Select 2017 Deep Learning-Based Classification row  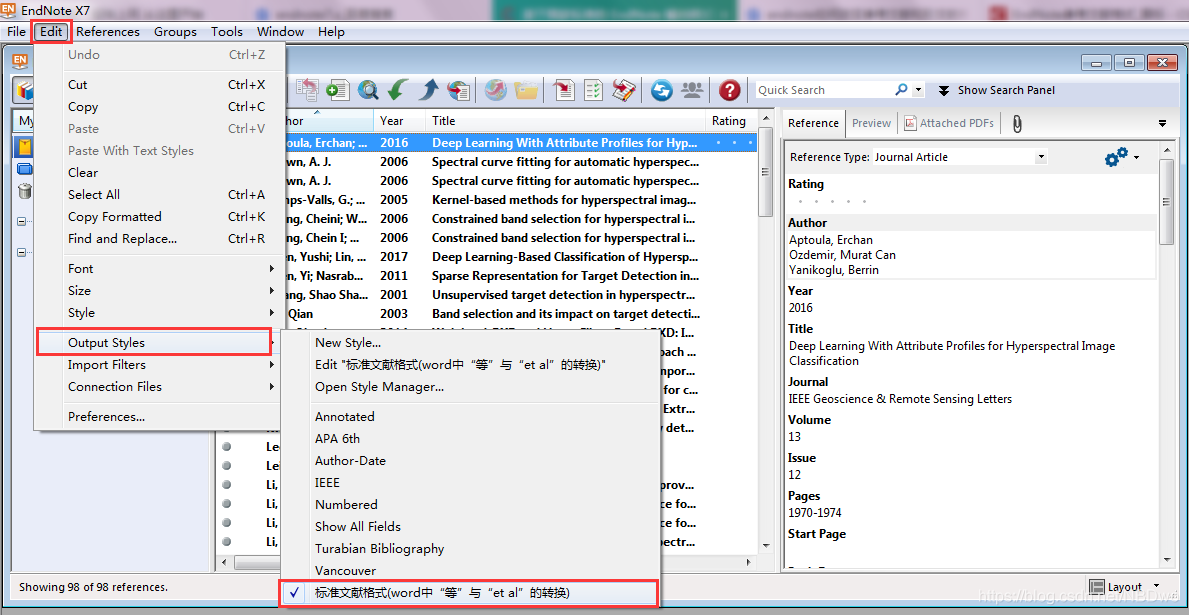point(488,256)
